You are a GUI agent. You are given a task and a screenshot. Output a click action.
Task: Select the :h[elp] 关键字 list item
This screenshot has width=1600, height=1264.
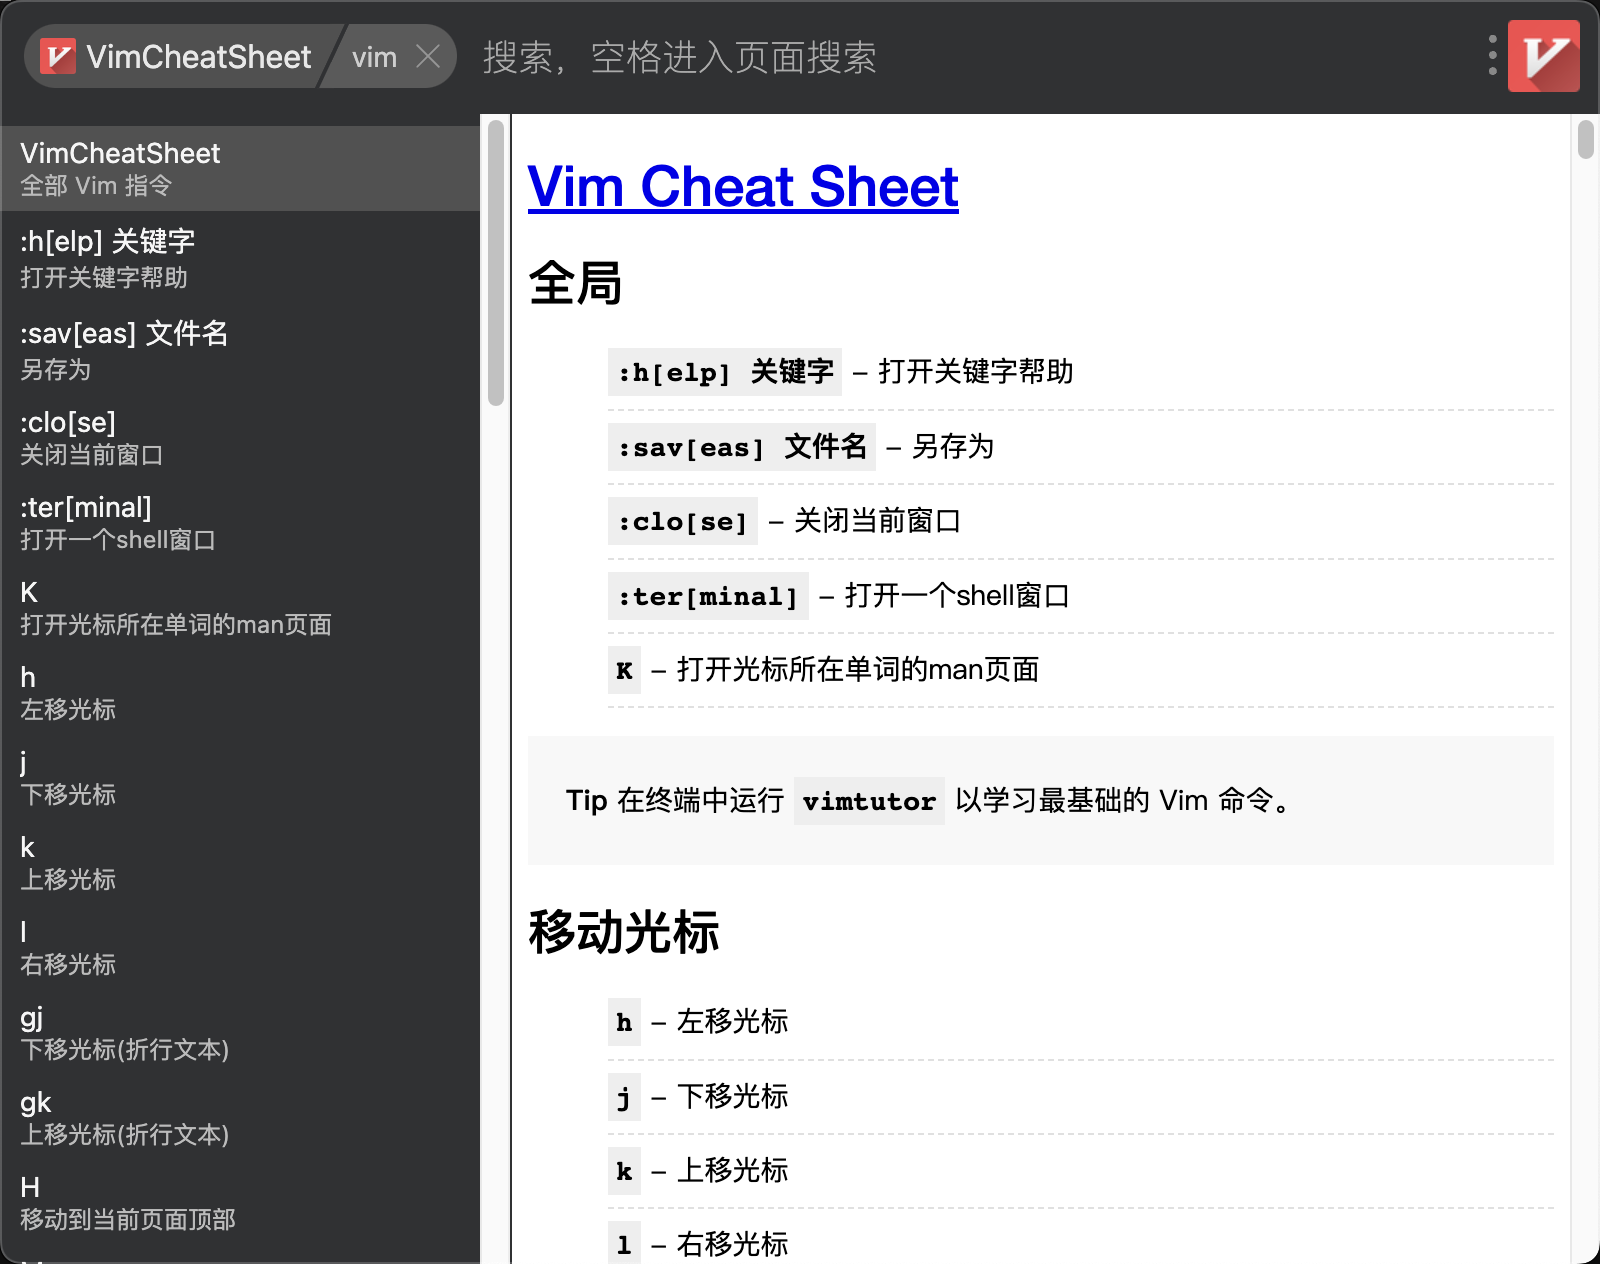240,258
